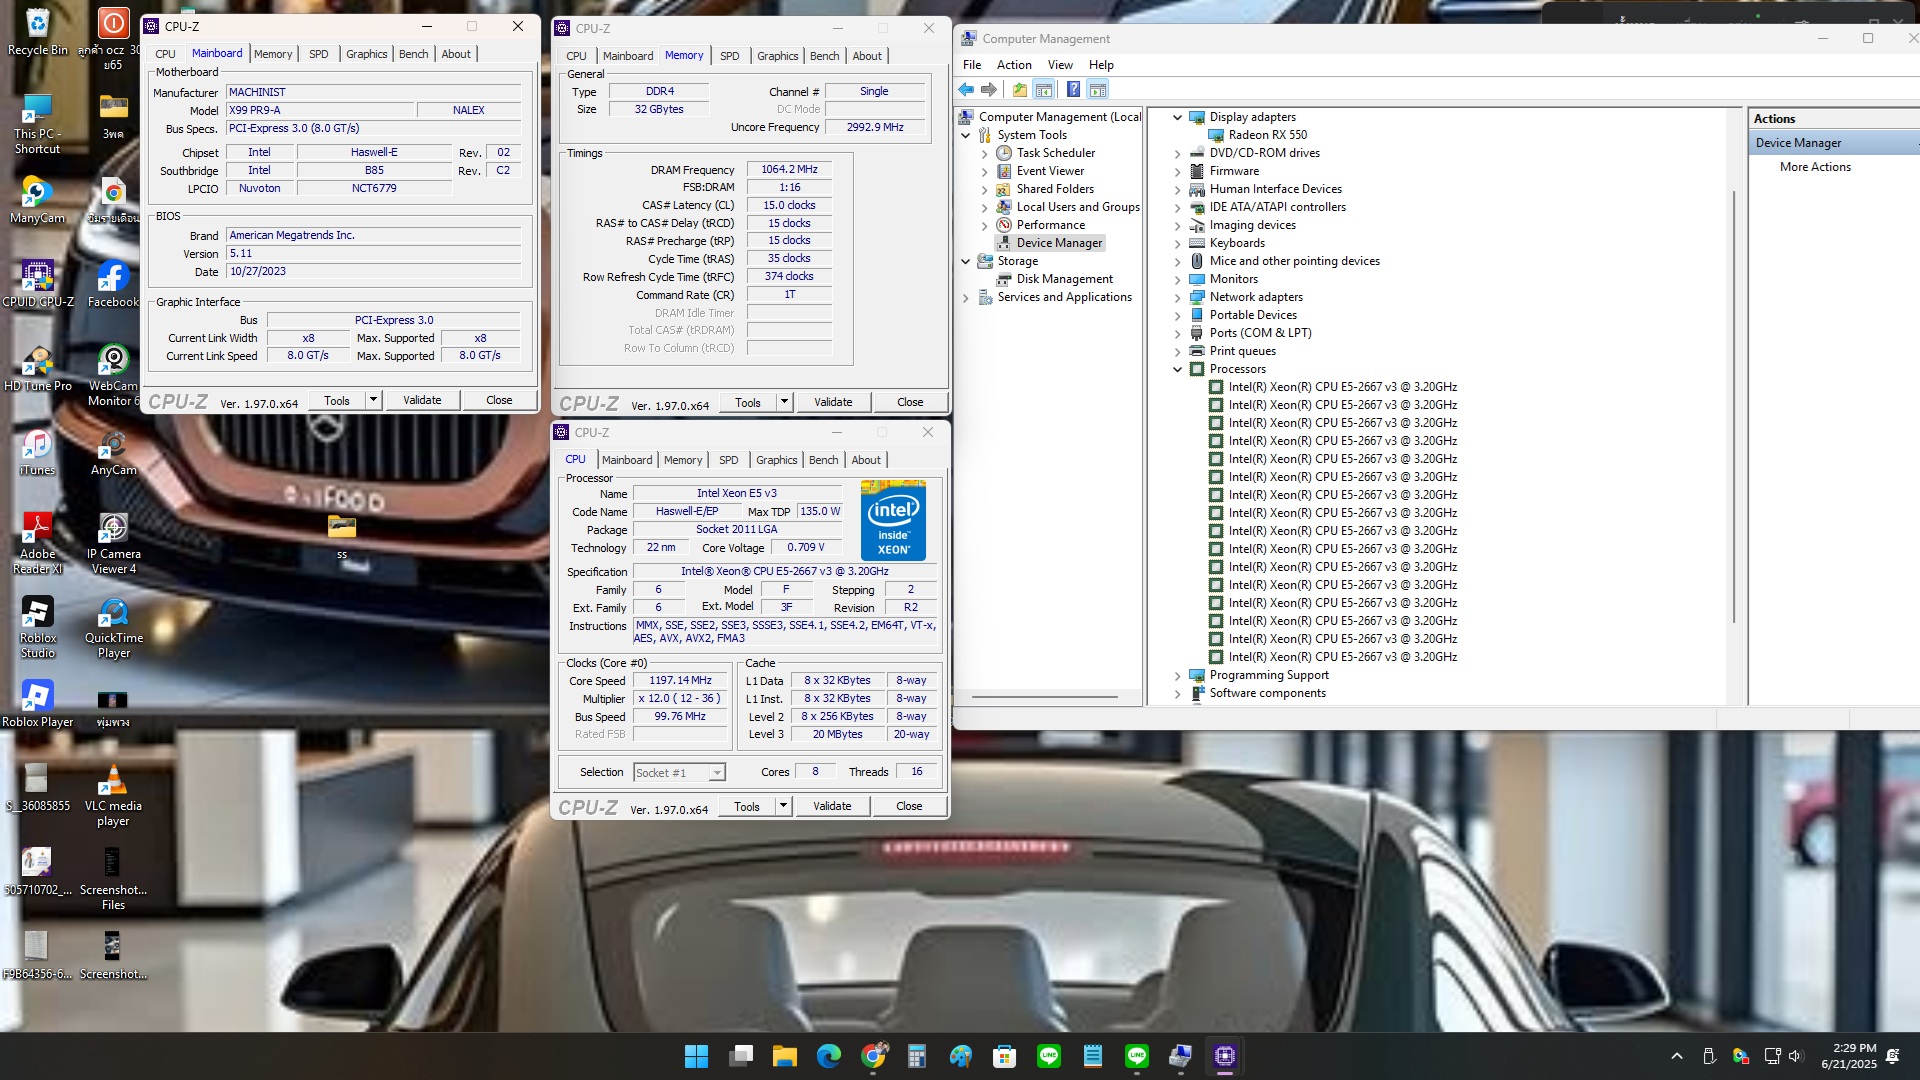1920x1080 pixels.
Task: Select This PC Shortcut desktop icon
Action: pos(38,125)
